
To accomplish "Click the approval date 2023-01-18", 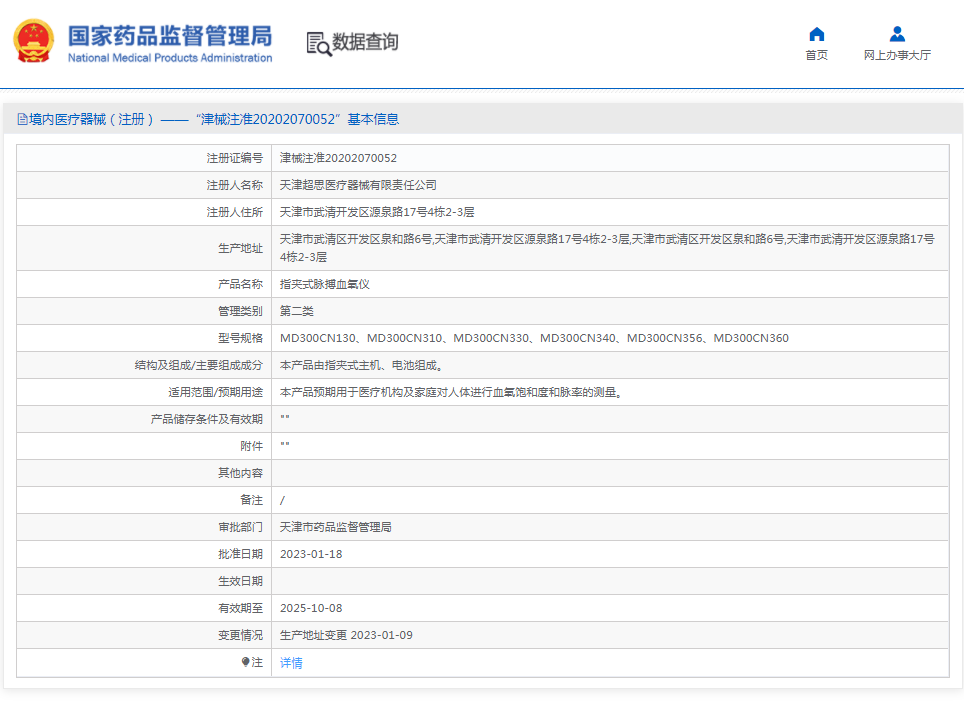I will (x=311, y=554).
